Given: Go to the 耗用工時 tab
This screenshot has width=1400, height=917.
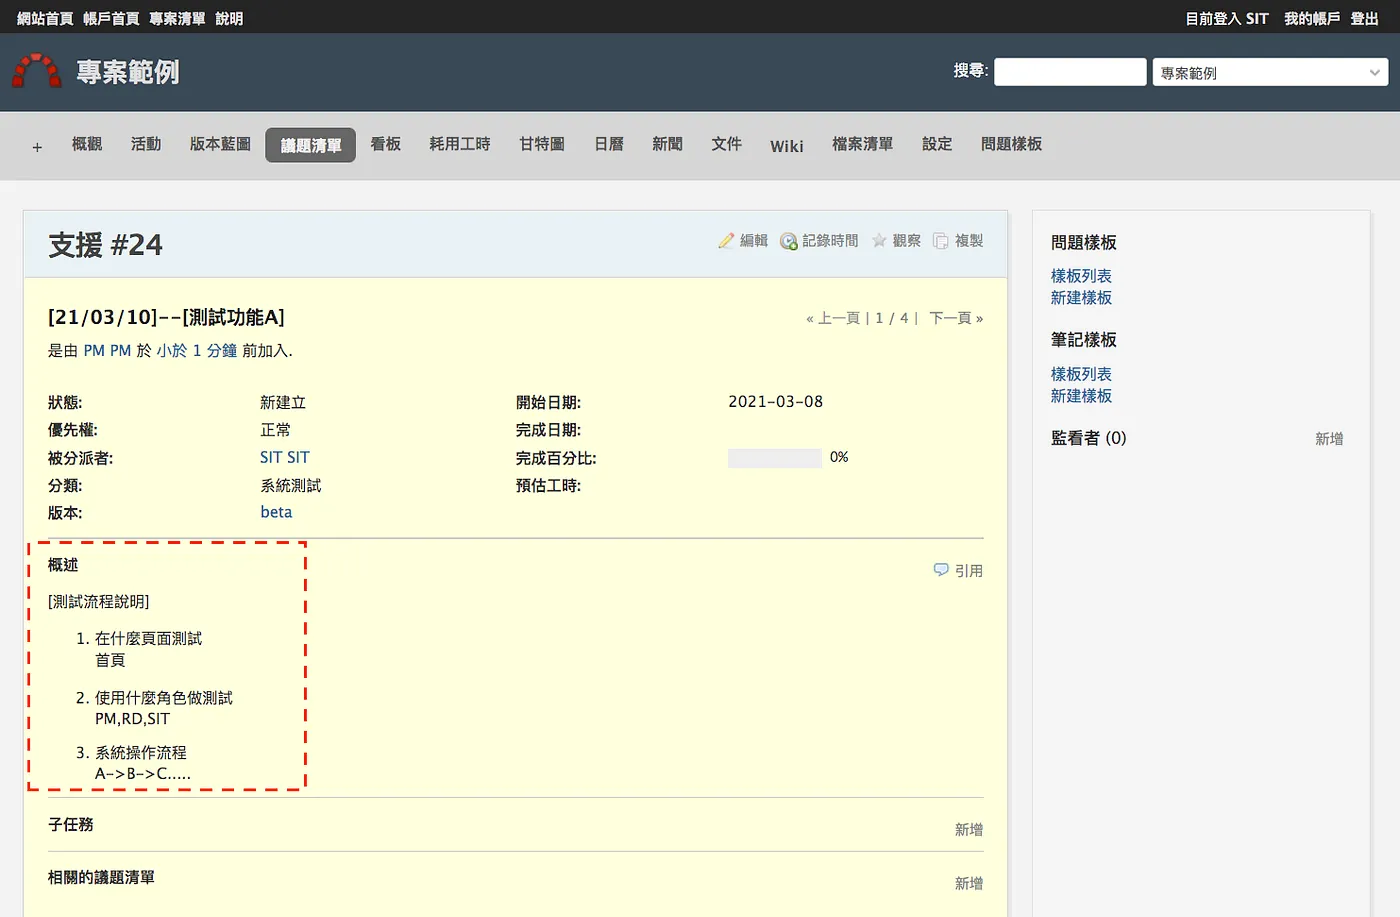Looking at the screenshot, I should (x=460, y=144).
